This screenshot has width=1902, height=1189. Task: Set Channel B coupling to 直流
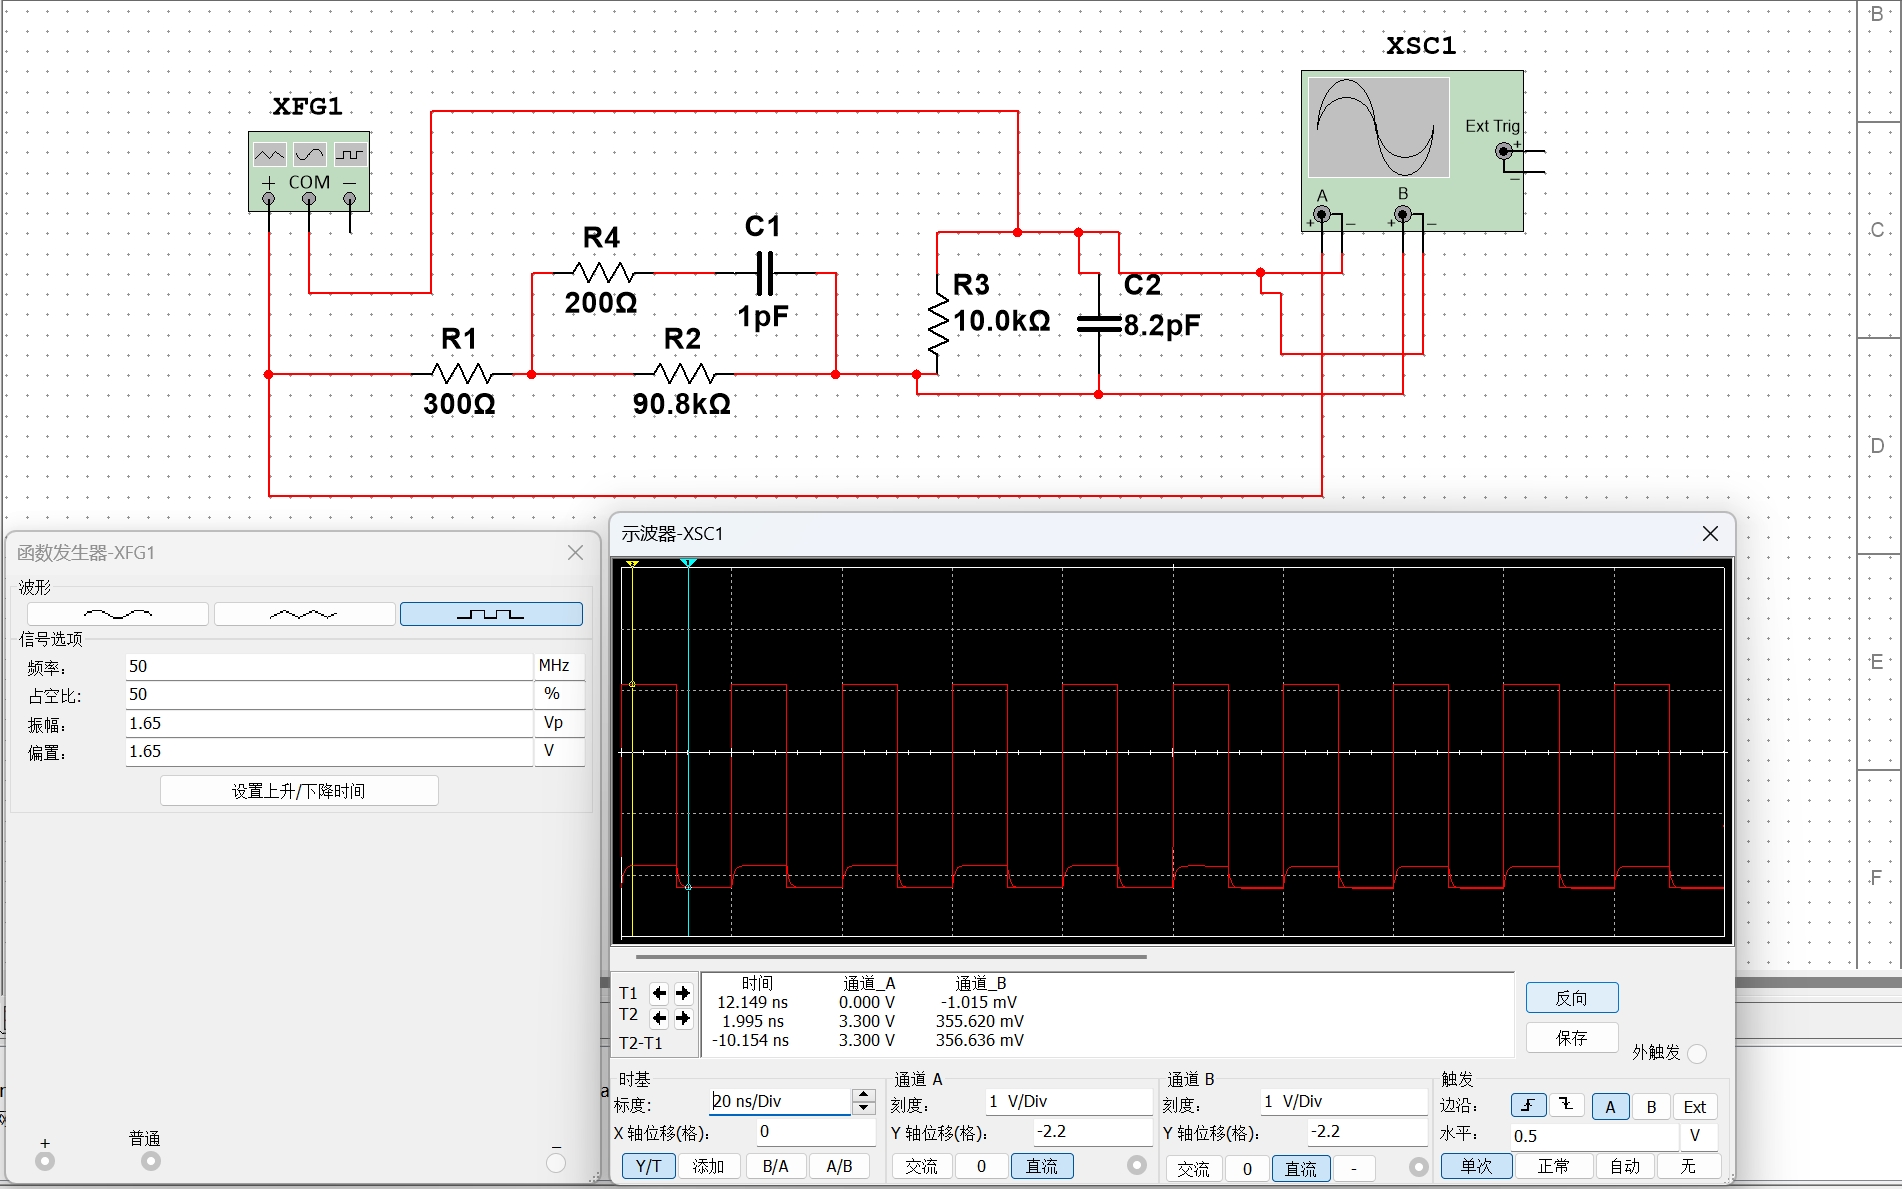tap(1301, 1168)
